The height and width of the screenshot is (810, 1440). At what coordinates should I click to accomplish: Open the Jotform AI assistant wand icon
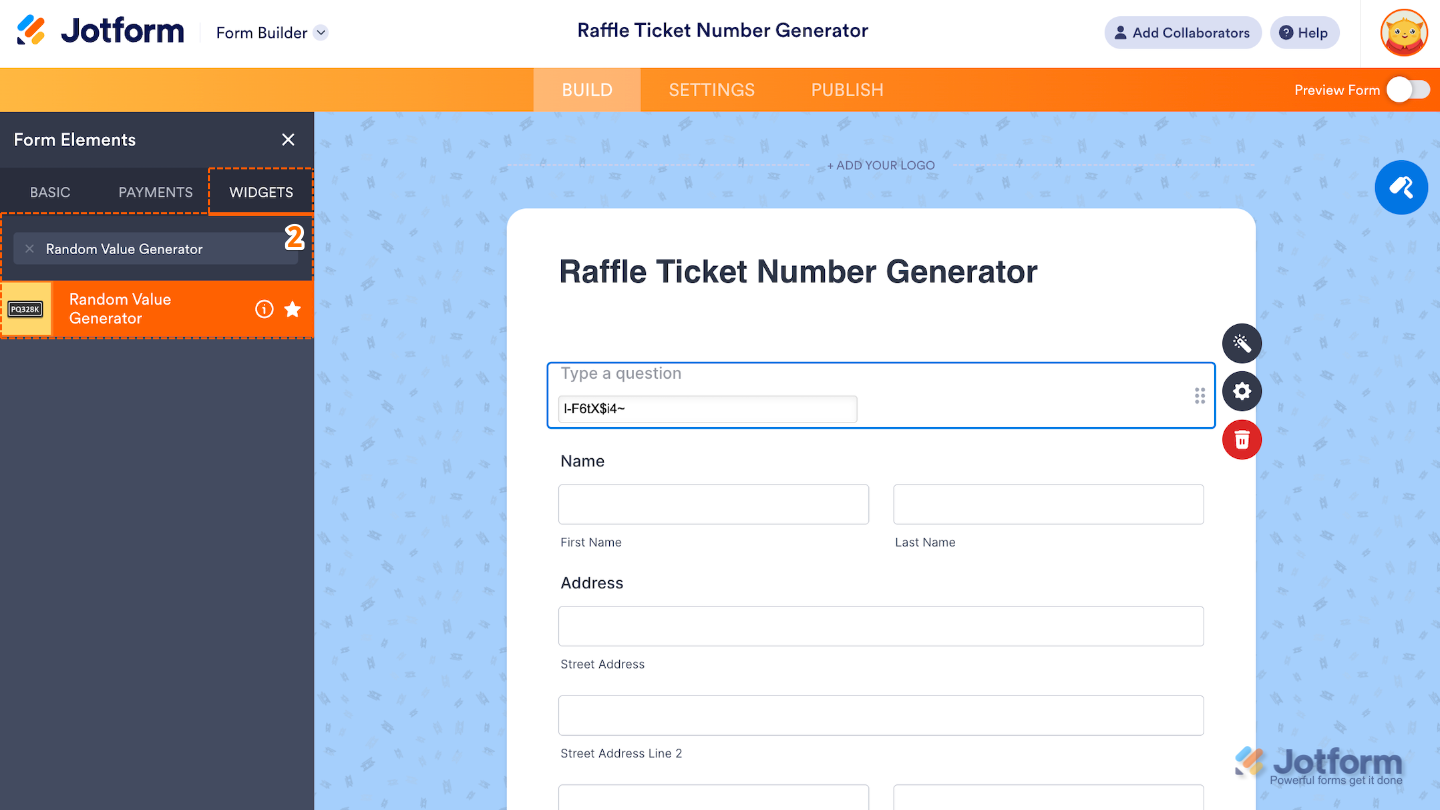point(1401,187)
